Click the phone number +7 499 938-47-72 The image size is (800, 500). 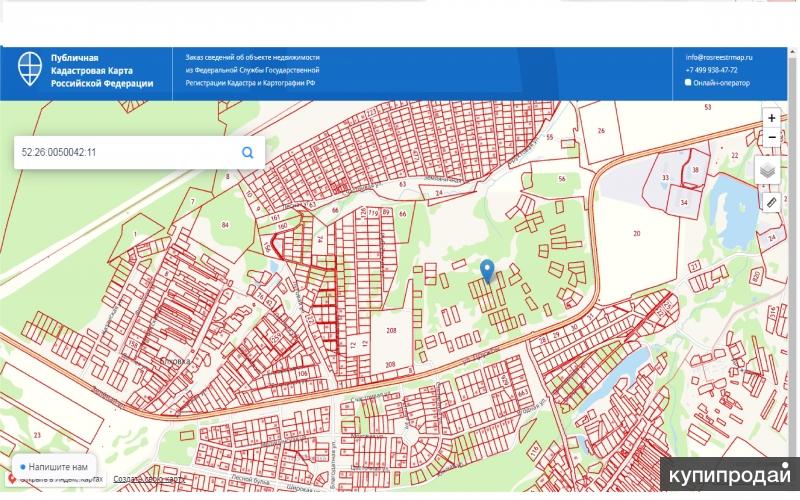[711, 70]
